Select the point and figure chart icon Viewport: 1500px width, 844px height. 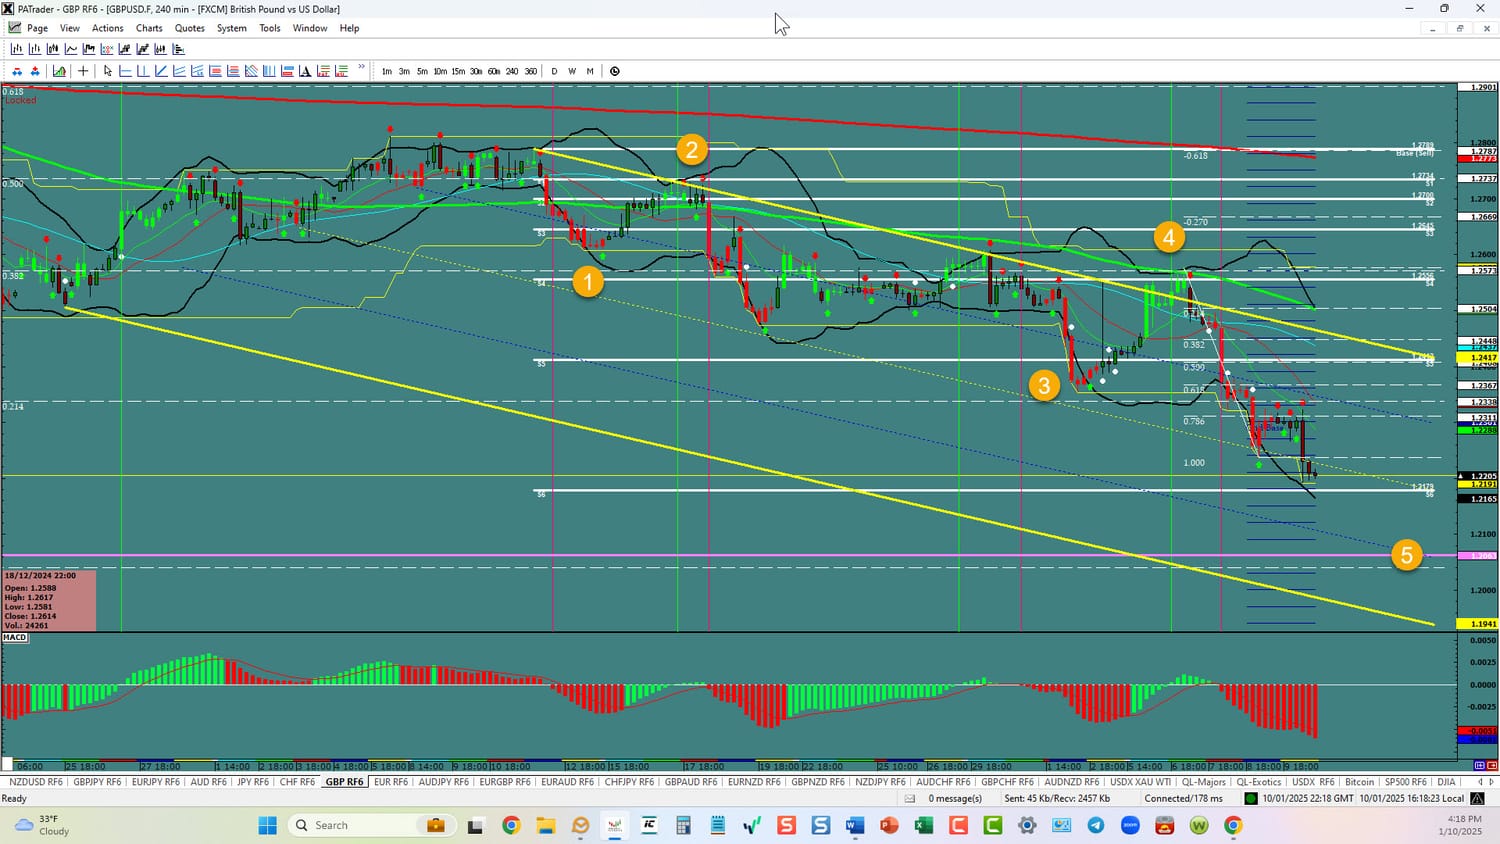107,49
